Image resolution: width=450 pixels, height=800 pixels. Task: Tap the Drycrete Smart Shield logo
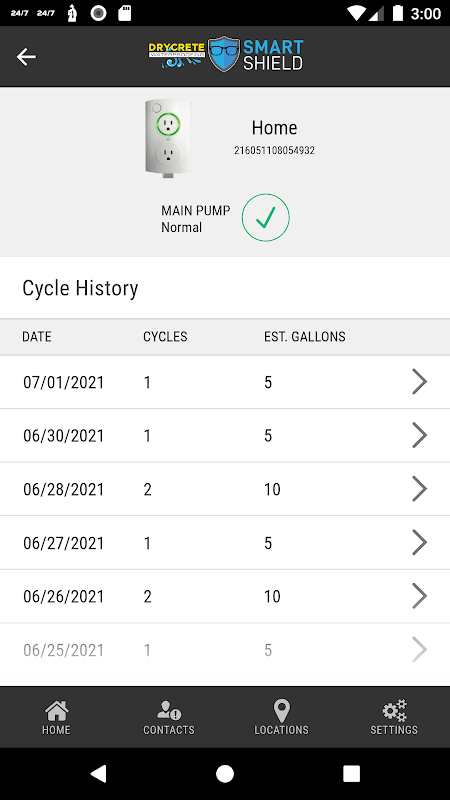[x=226, y=54]
